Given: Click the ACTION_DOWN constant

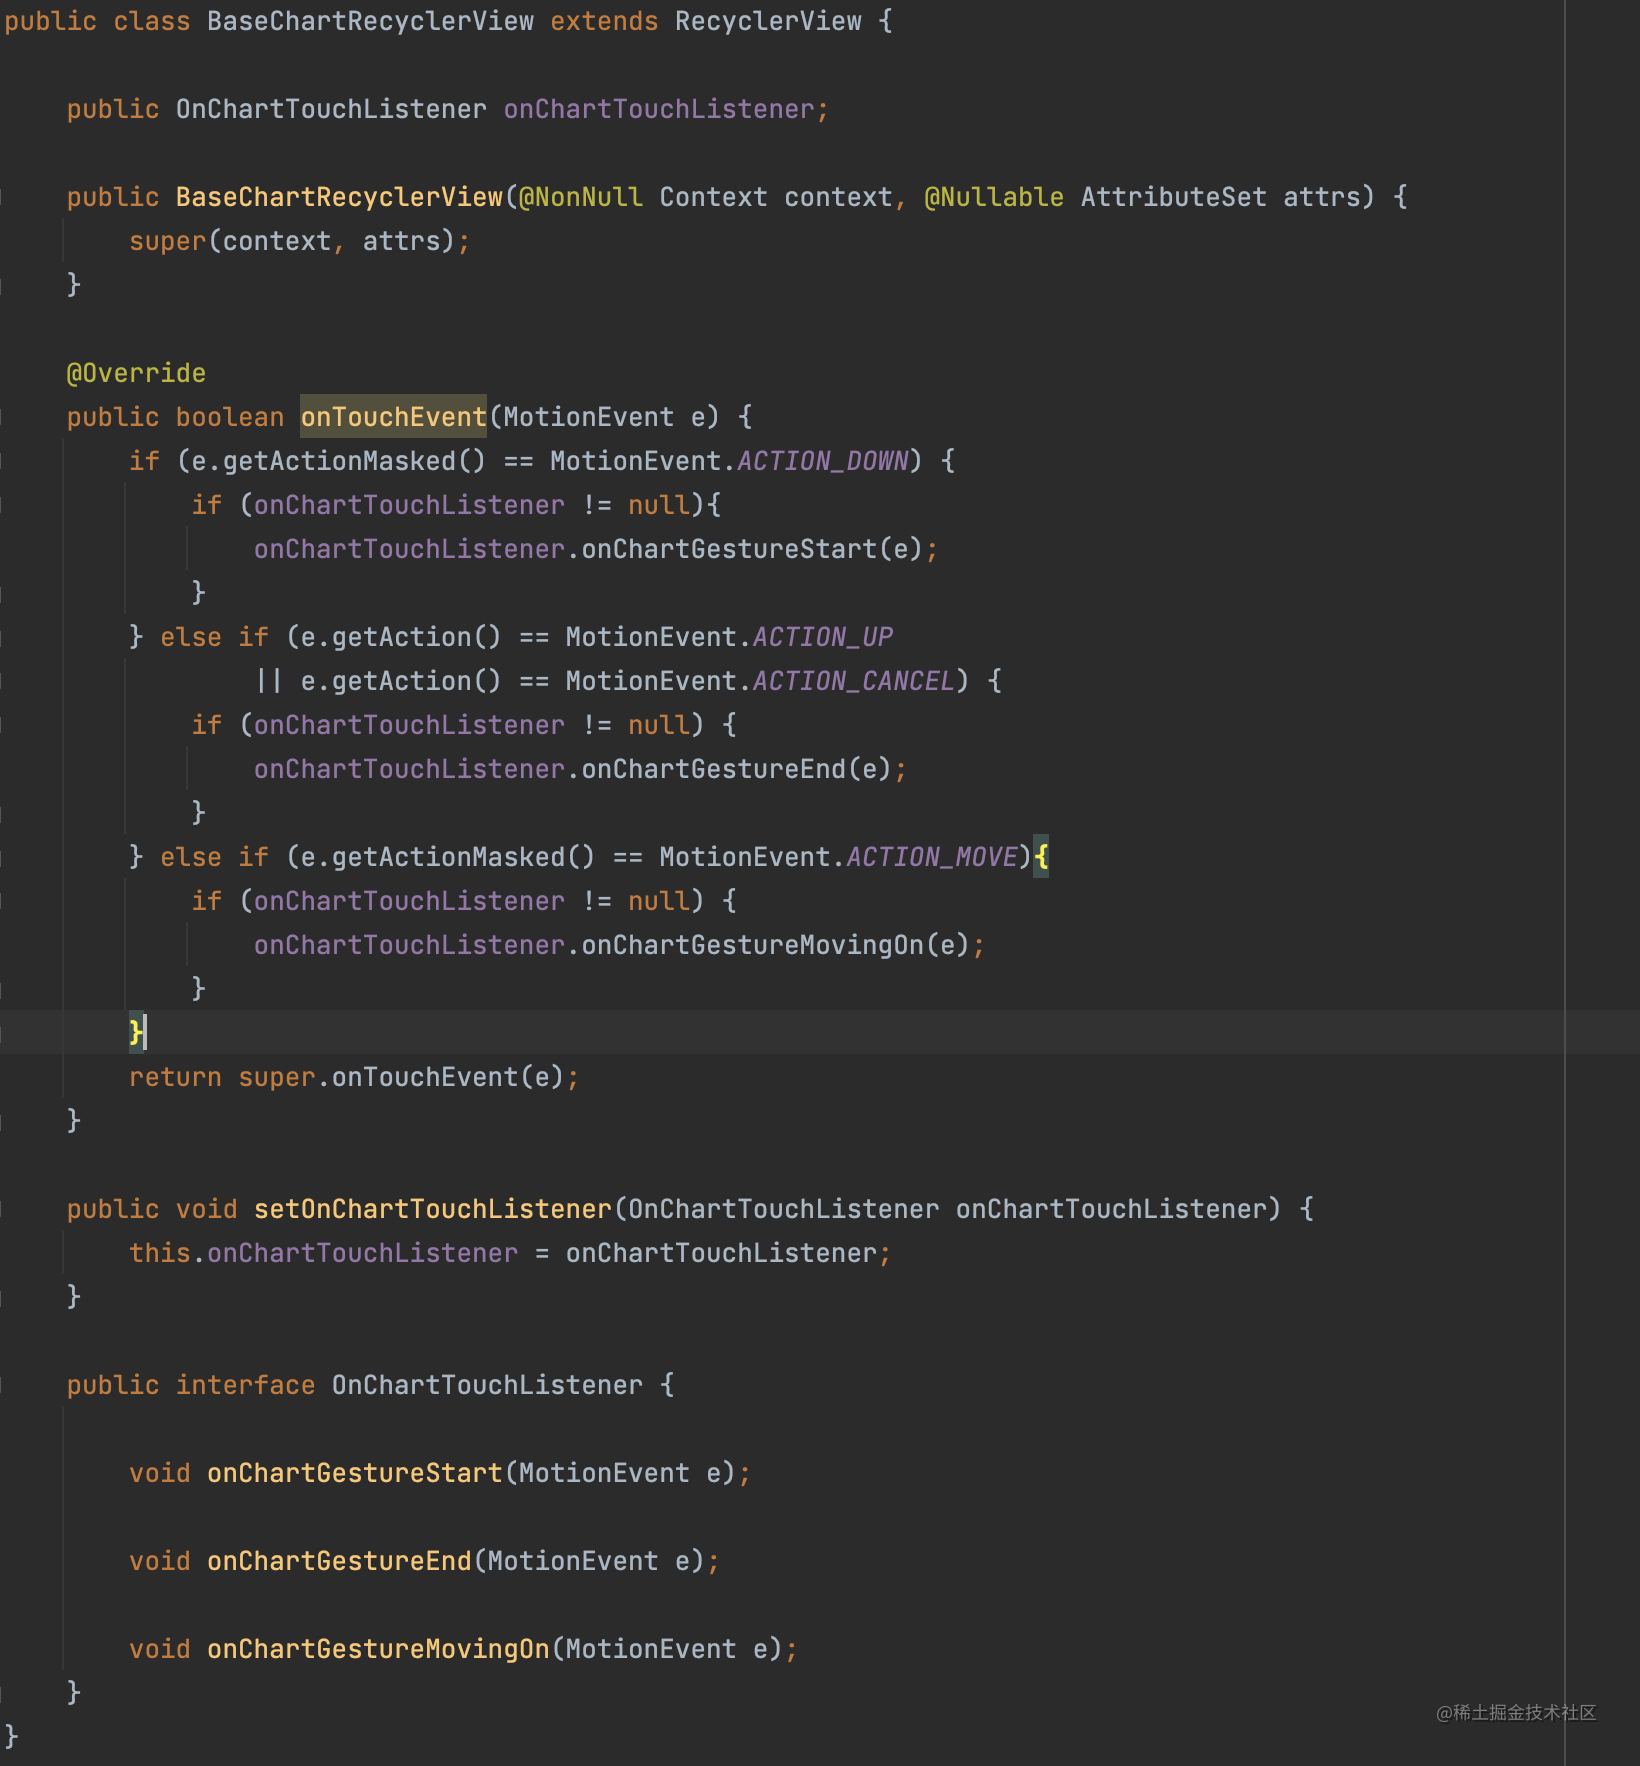Looking at the screenshot, I should [823, 461].
